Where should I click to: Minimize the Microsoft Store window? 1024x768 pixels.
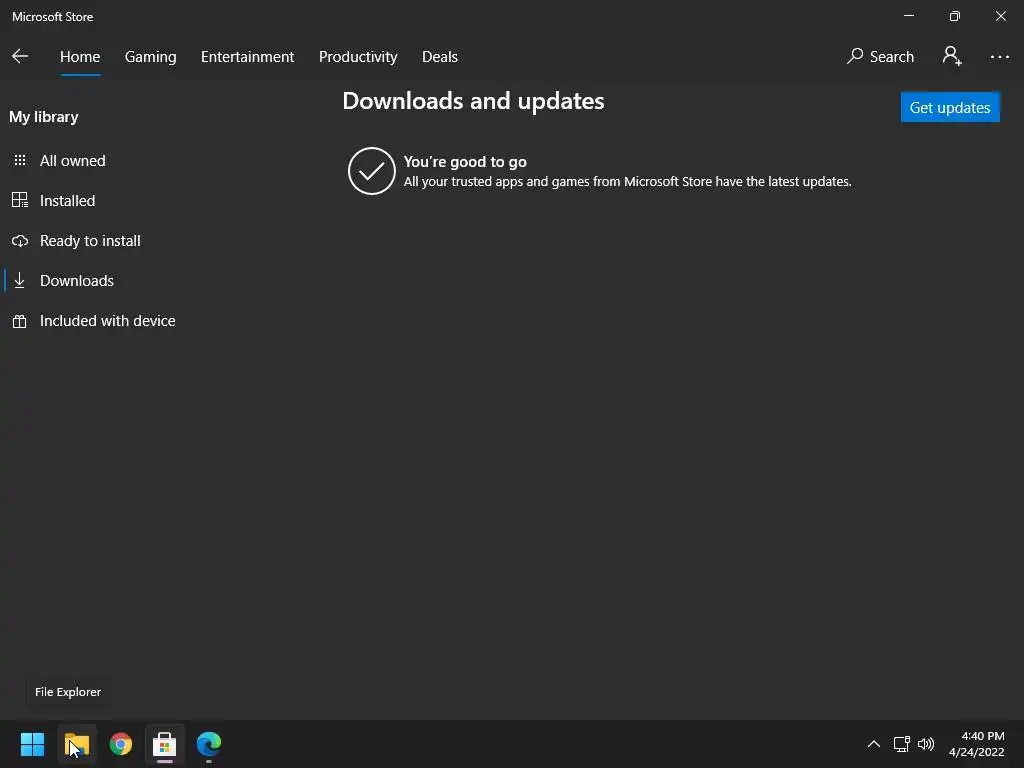click(909, 16)
